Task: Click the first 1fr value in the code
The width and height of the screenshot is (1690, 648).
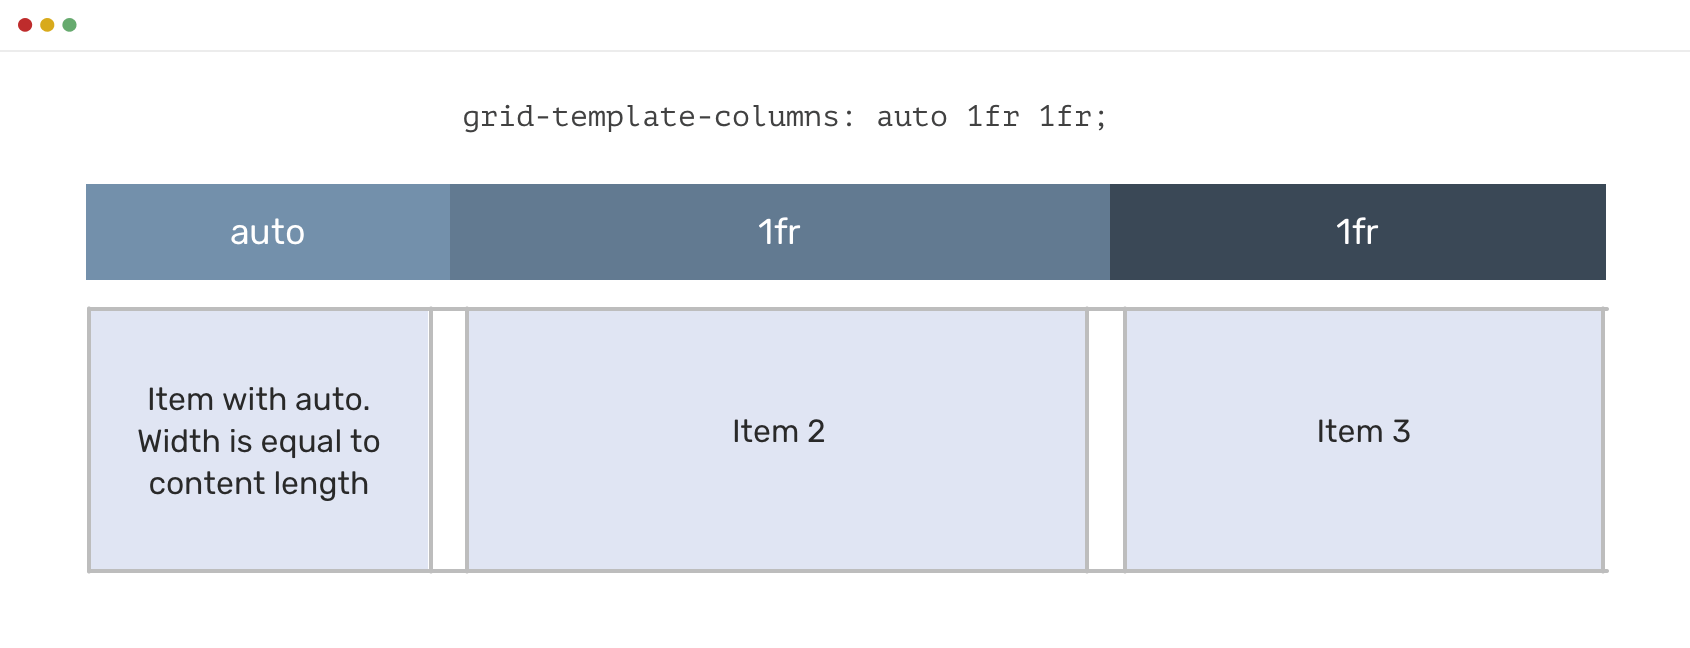Action: coord(993,117)
